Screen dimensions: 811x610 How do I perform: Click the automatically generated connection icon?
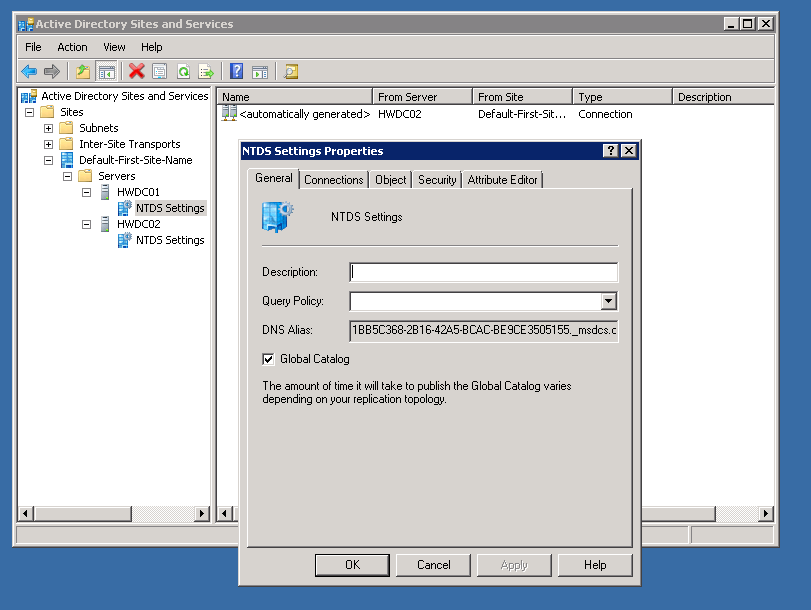229,113
